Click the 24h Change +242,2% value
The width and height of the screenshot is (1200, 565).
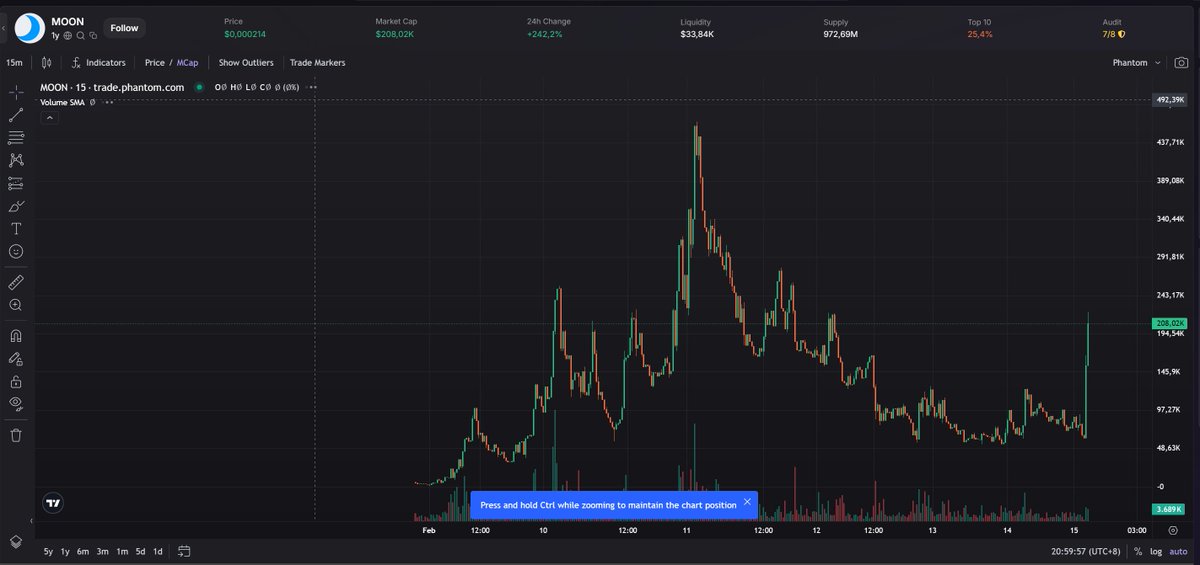click(x=544, y=34)
